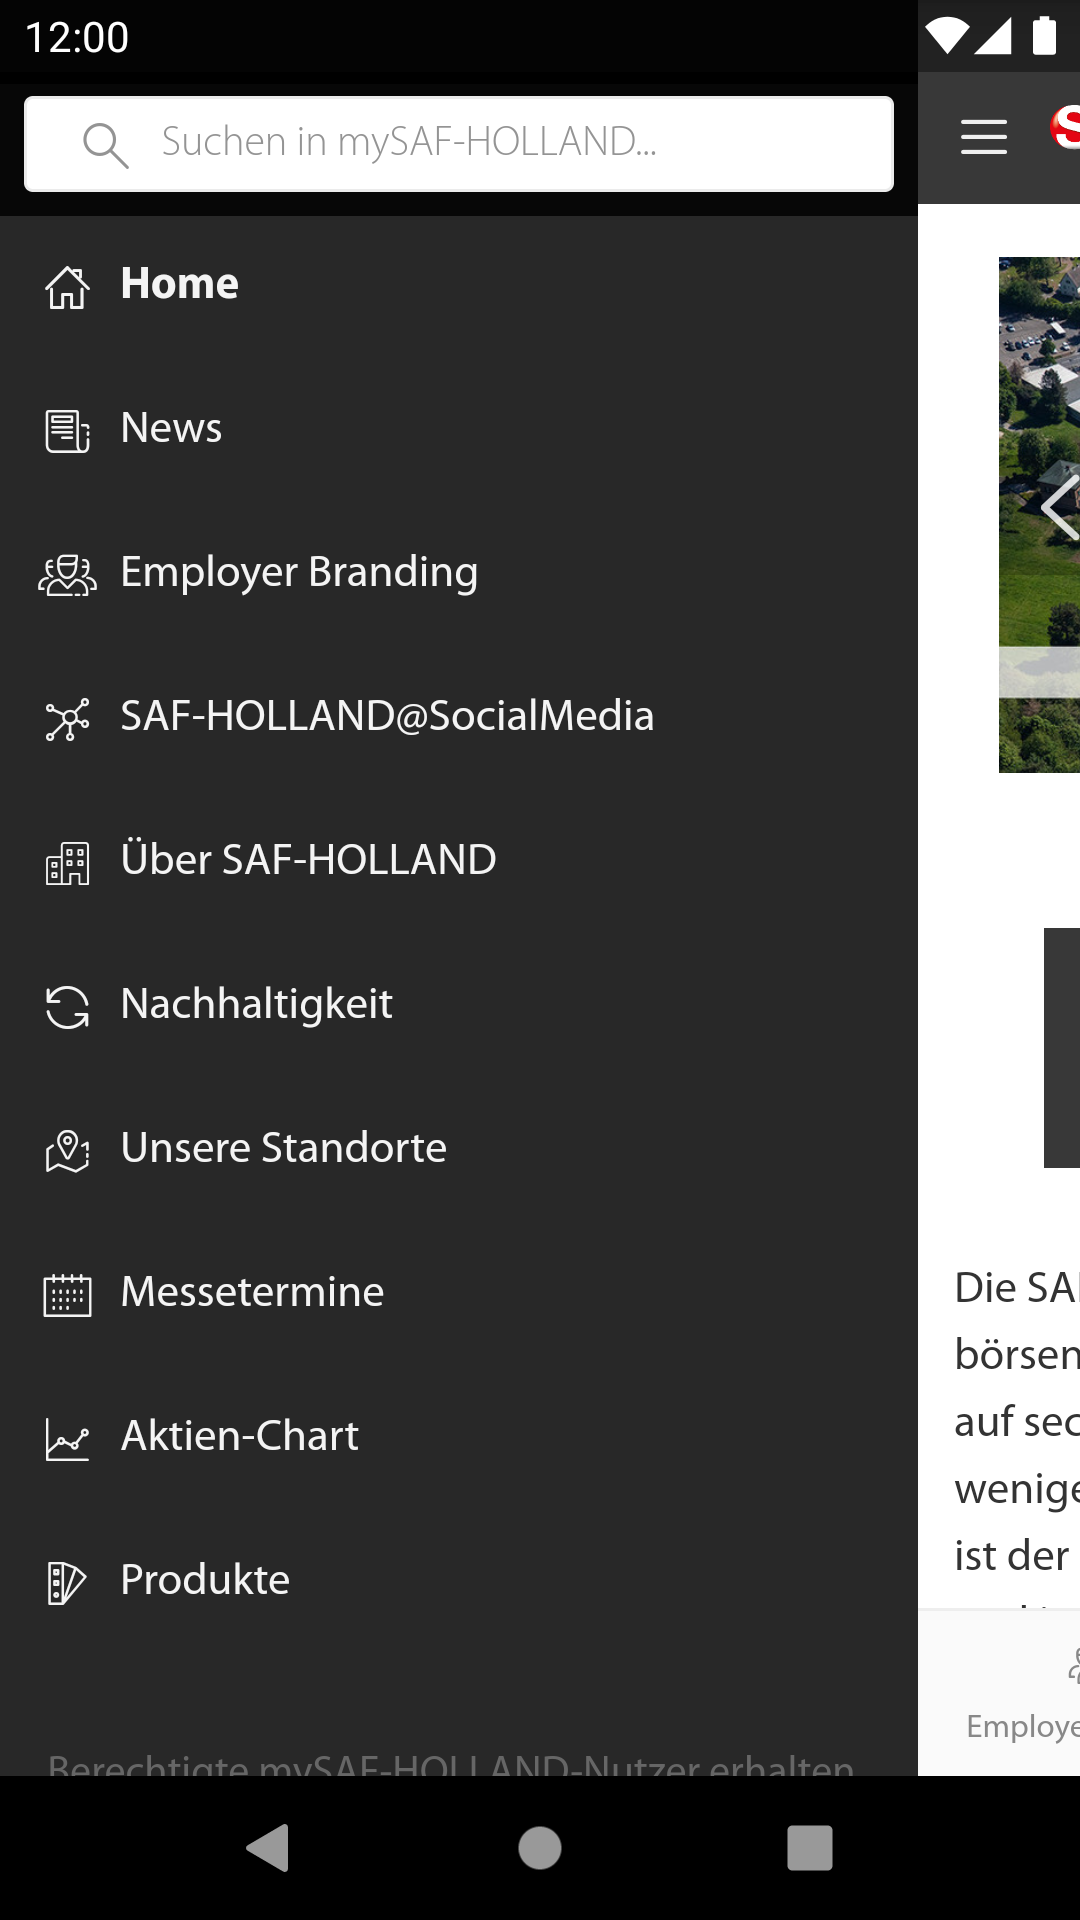Tap the SAF-HOLLAND logo in header
This screenshot has width=1080, height=1920.
coord(1065,126)
